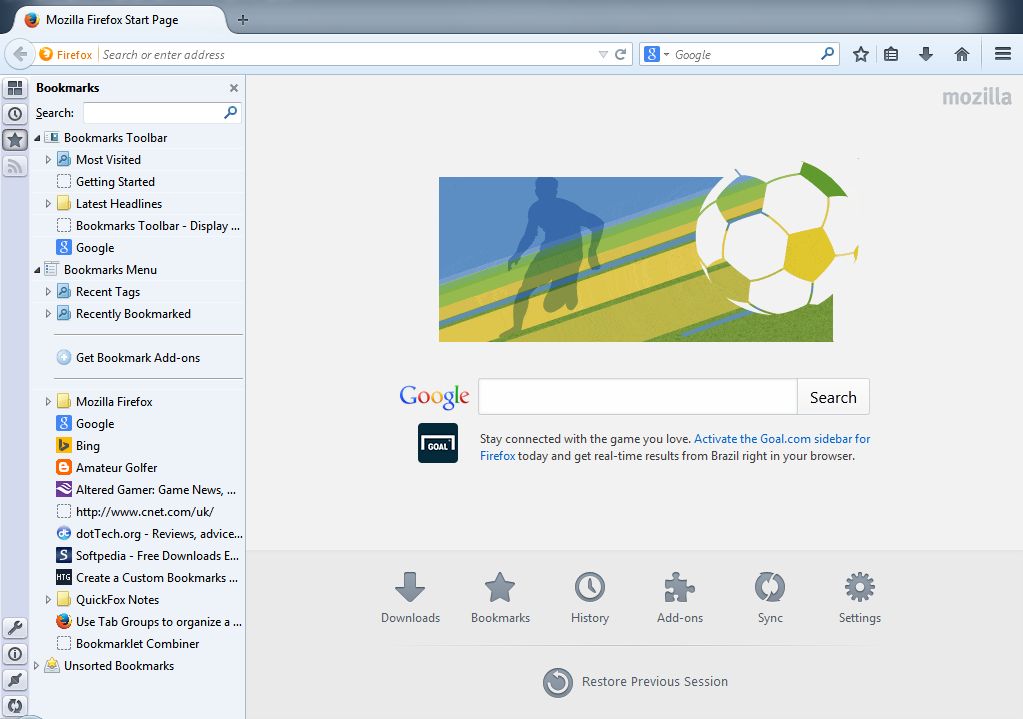Expand the Most Visited folder
This screenshot has width=1023, height=719.
tap(48, 160)
